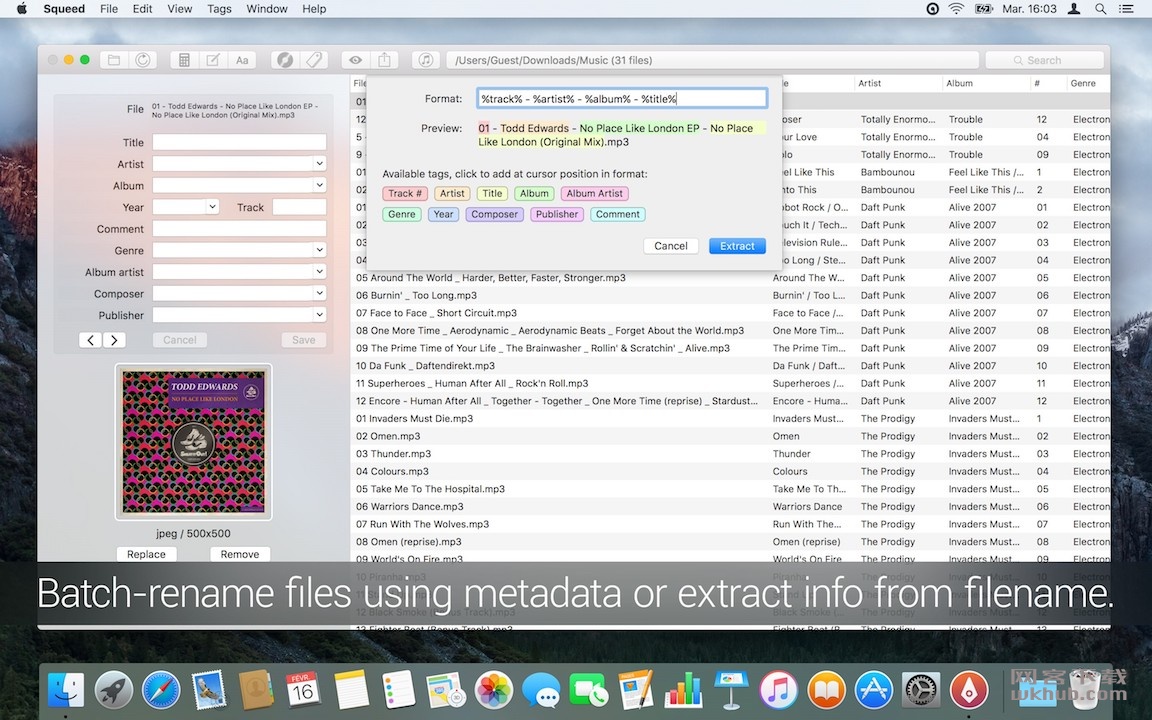Select row '10 Da Funk _ Daftendirekt.mp3'
Viewport: 1152px width, 720px height.
tap(730, 366)
